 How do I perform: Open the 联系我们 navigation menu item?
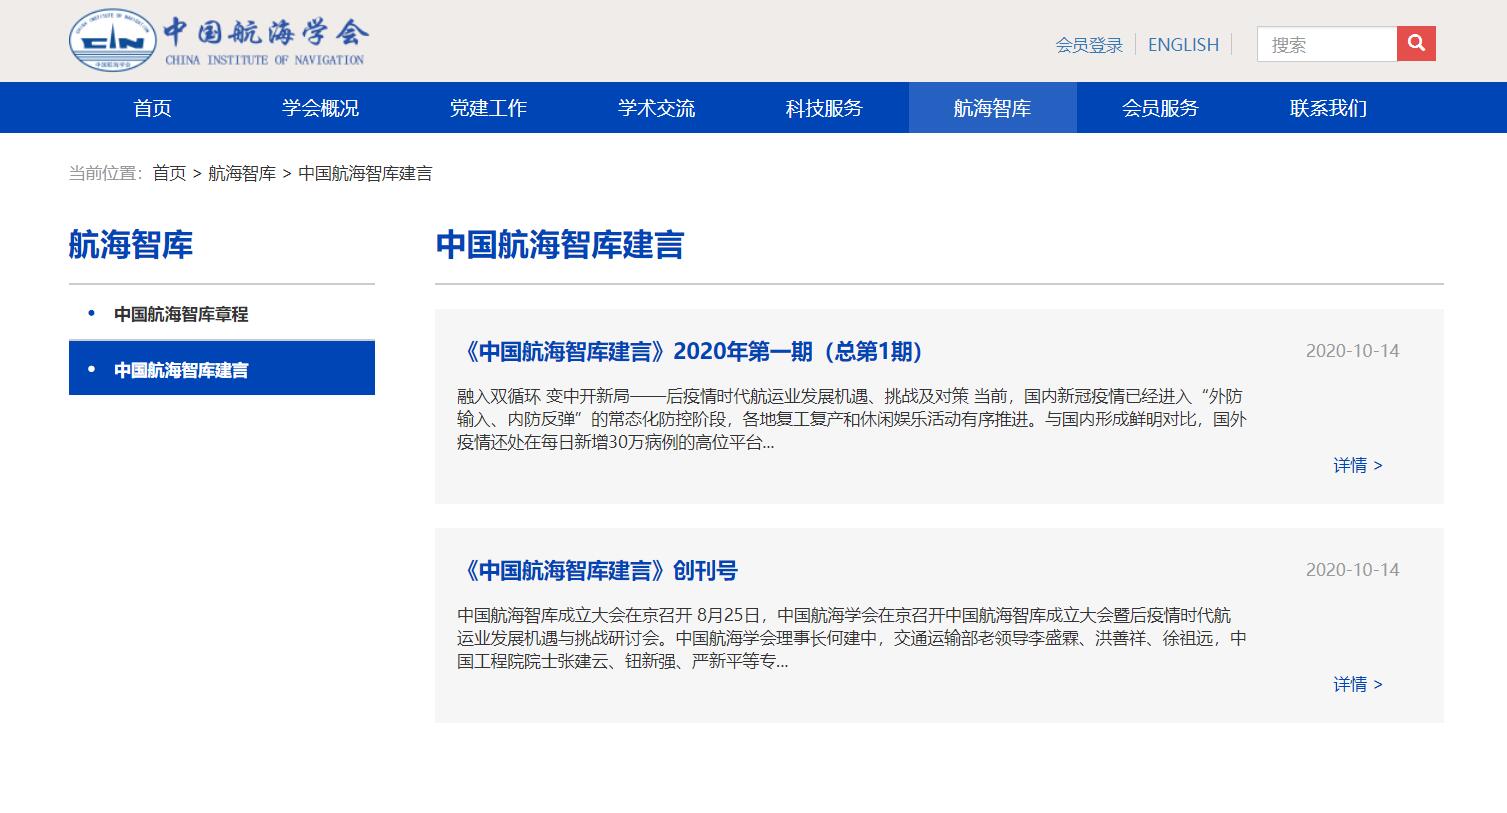point(1328,108)
